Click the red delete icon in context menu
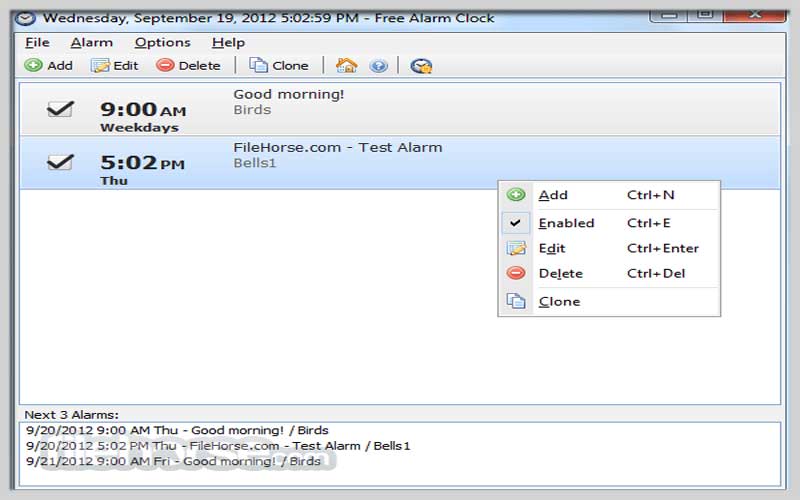800x500 pixels. [516, 273]
